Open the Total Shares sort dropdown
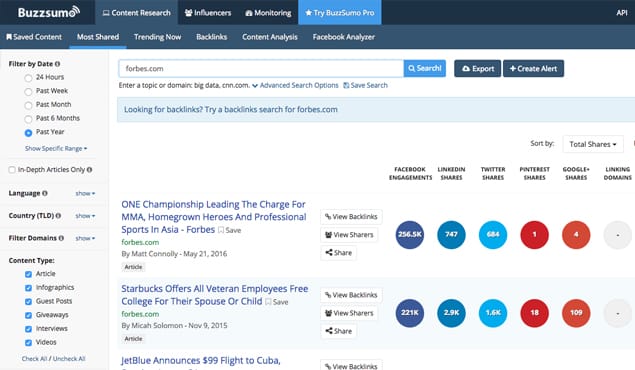Image resolution: width=635 pixels, height=370 pixels. click(x=593, y=144)
